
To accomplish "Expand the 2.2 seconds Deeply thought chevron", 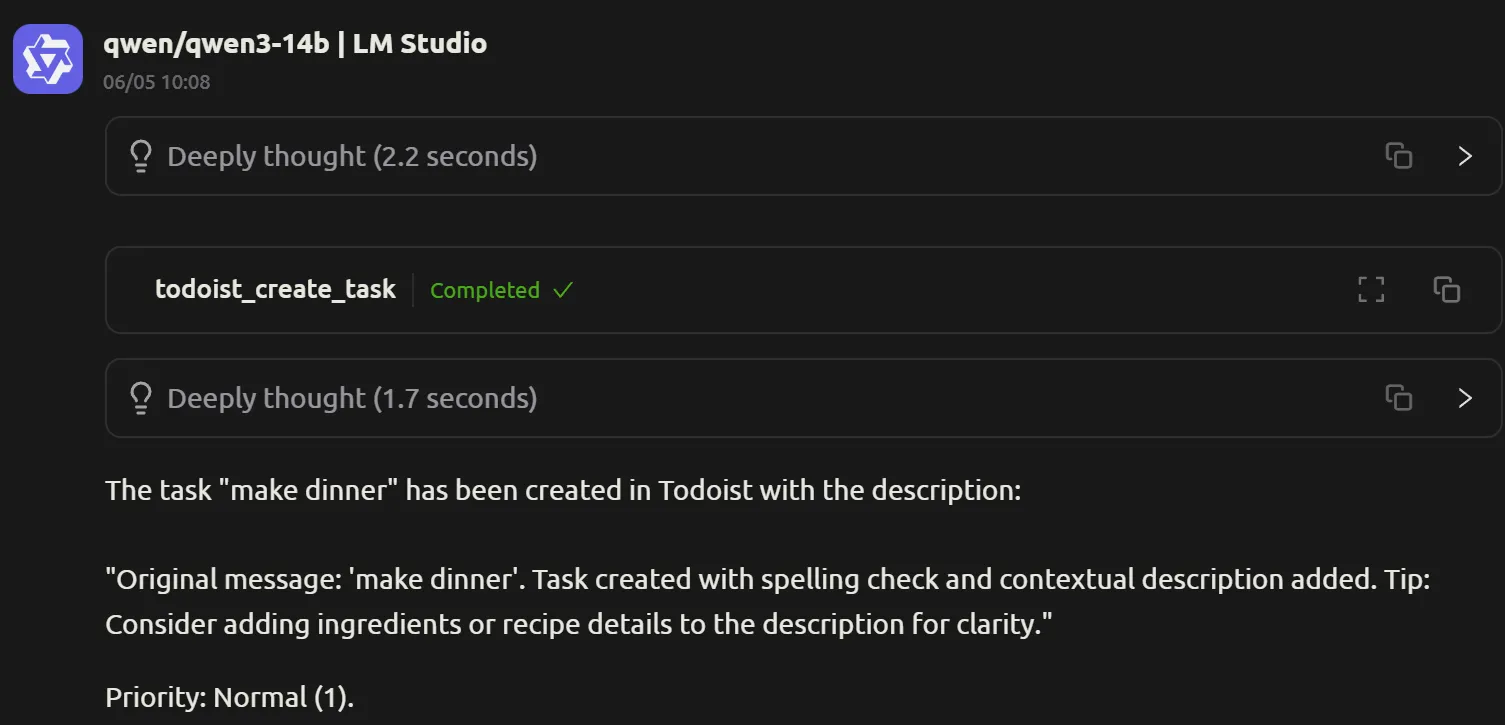I will (x=1465, y=156).
